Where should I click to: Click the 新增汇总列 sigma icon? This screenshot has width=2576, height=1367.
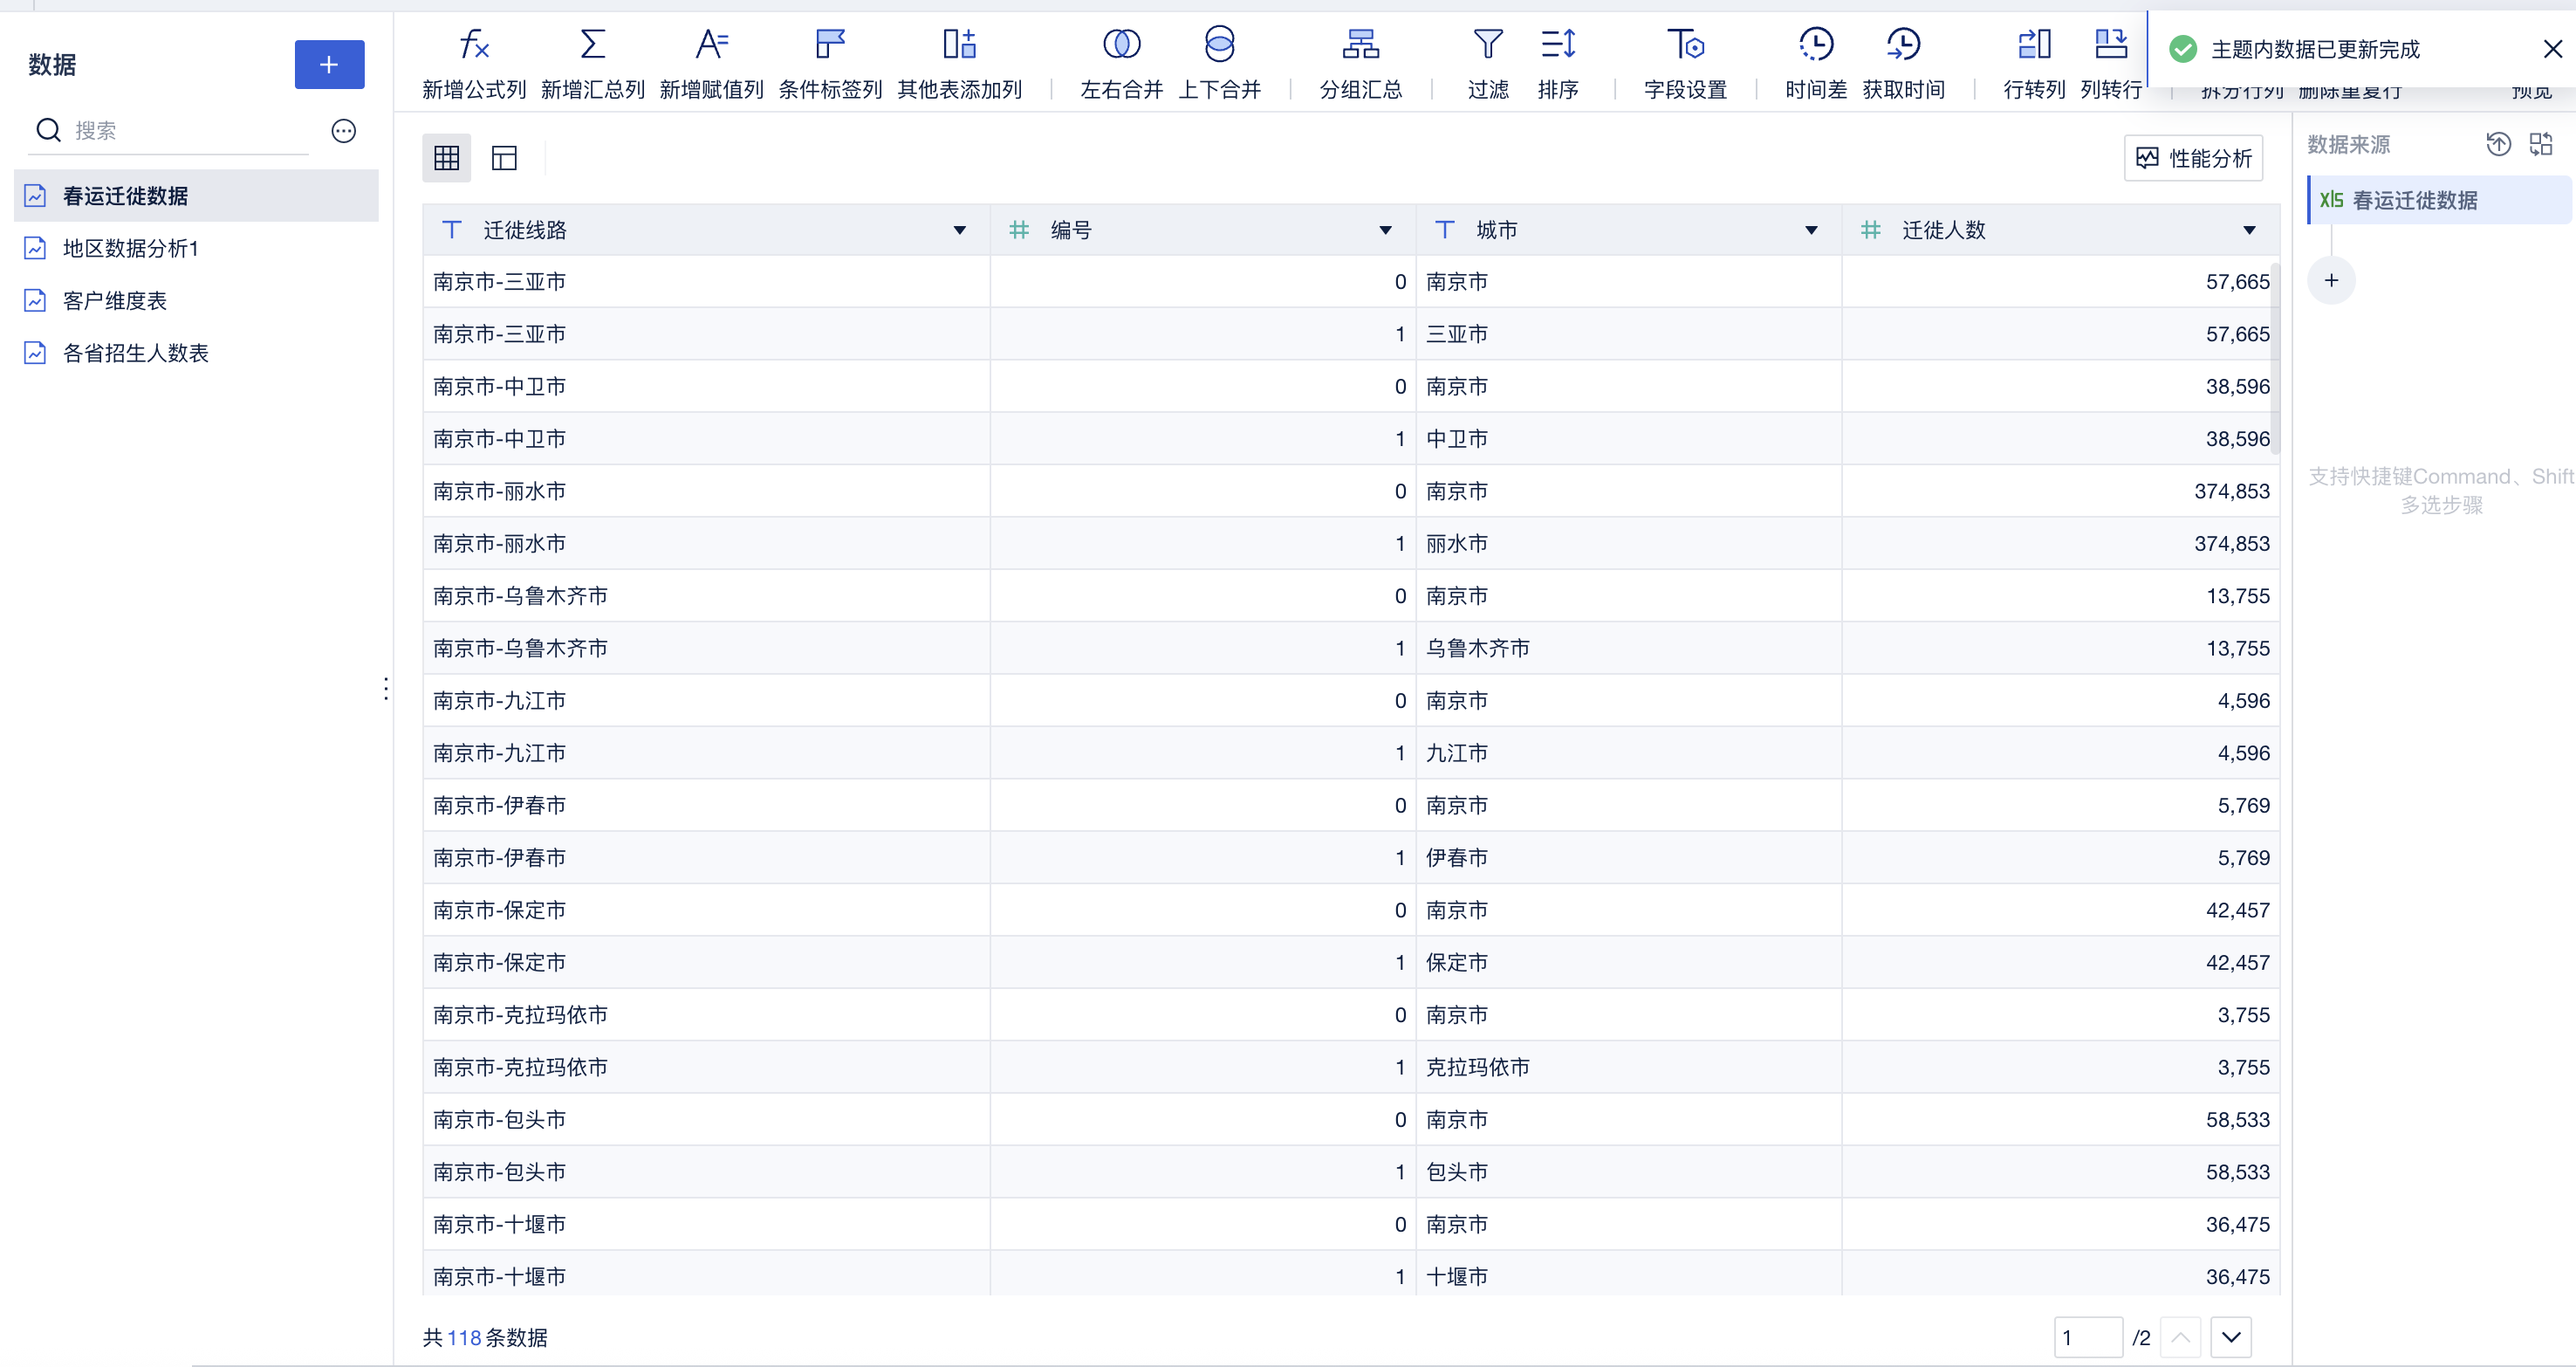pyautogui.click(x=592, y=45)
